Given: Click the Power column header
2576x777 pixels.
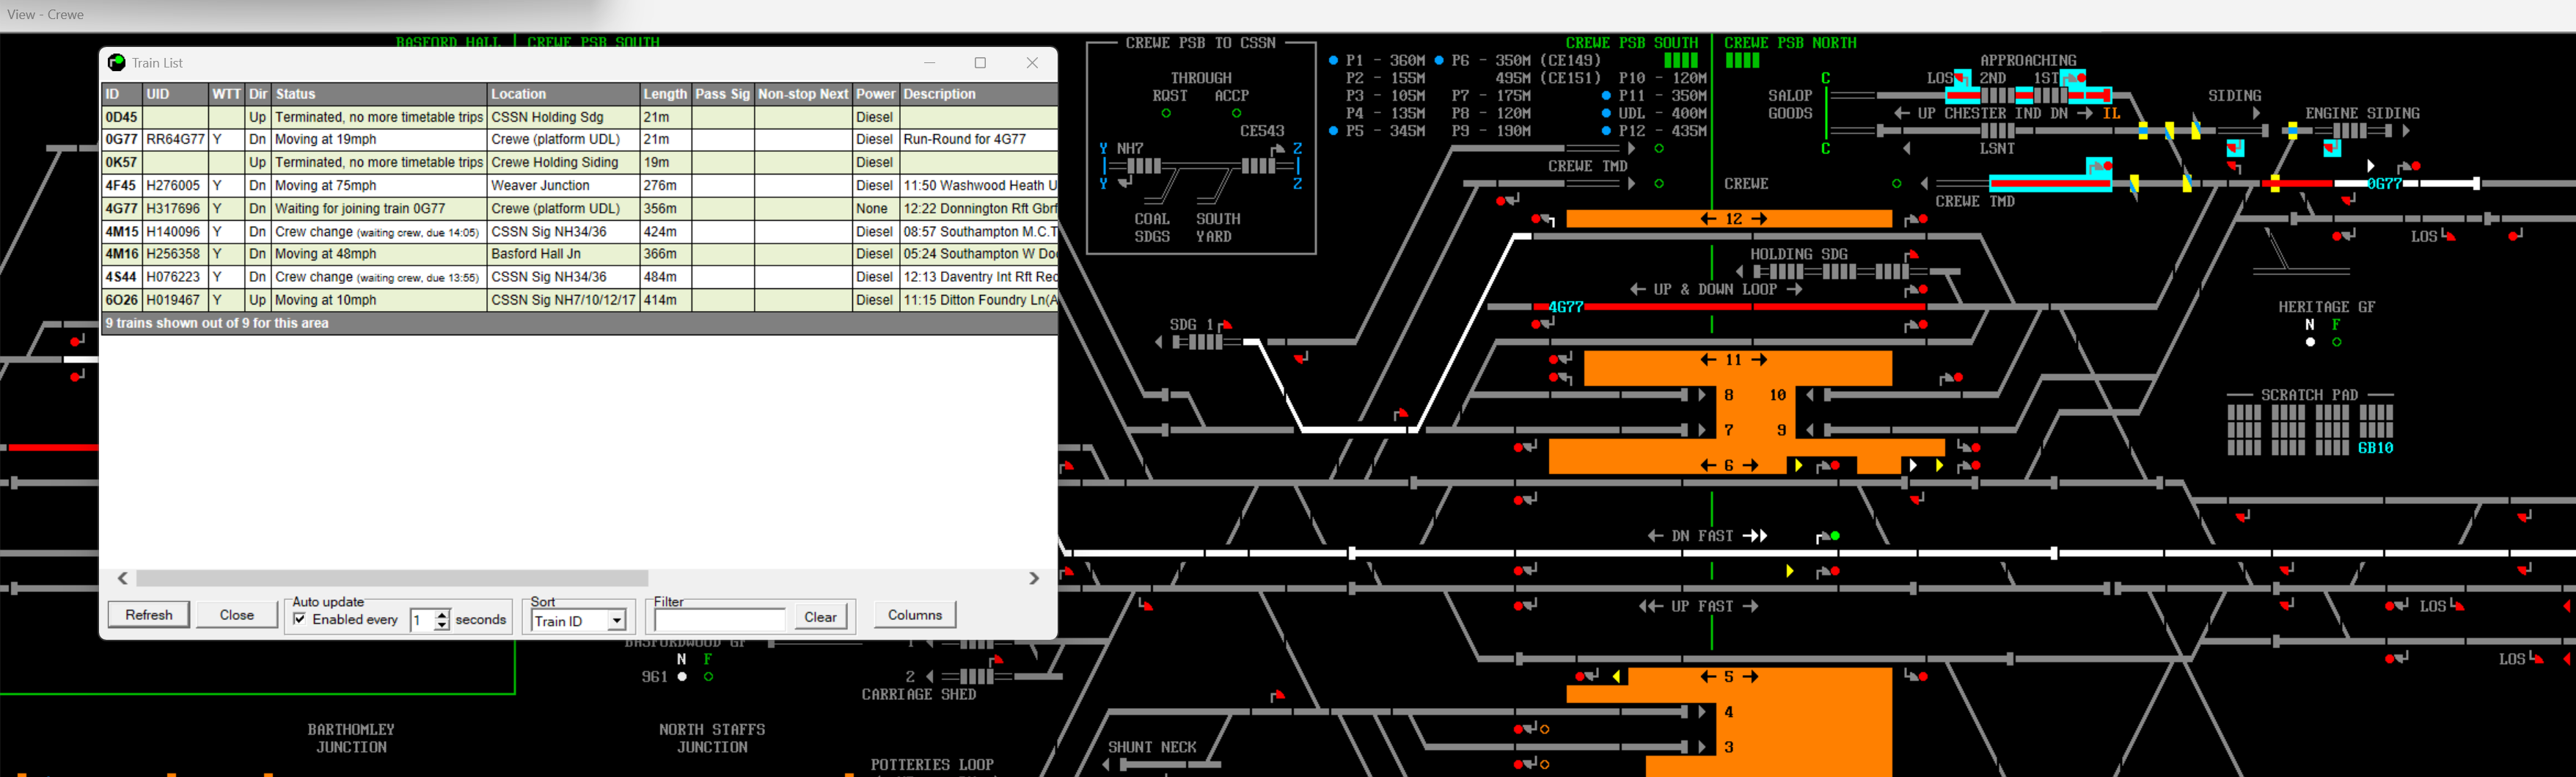Looking at the screenshot, I should tap(876, 94).
